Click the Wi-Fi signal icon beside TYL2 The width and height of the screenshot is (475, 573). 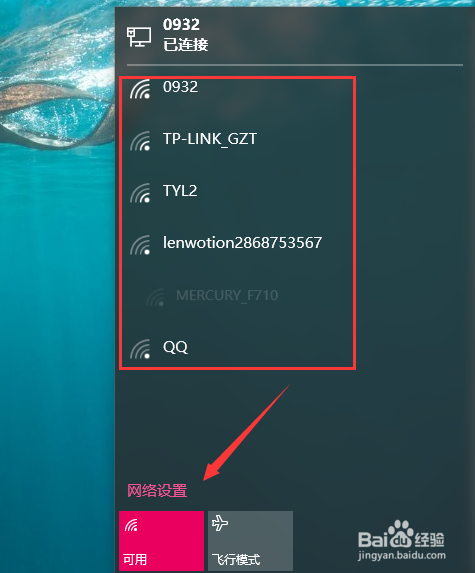140,193
